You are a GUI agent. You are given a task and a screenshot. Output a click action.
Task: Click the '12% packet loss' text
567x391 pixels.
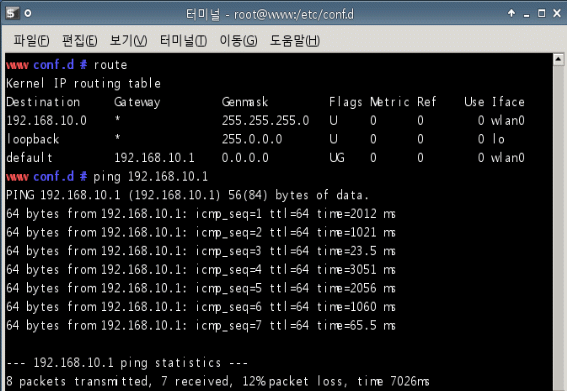coord(294,382)
